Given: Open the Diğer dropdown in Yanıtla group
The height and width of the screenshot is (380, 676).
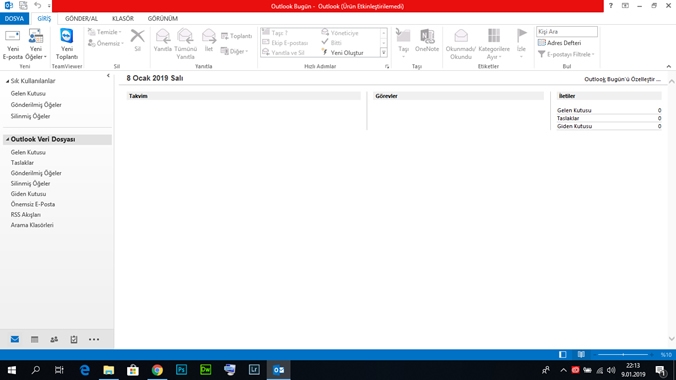Looking at the screenshot, I should (235, 51).
